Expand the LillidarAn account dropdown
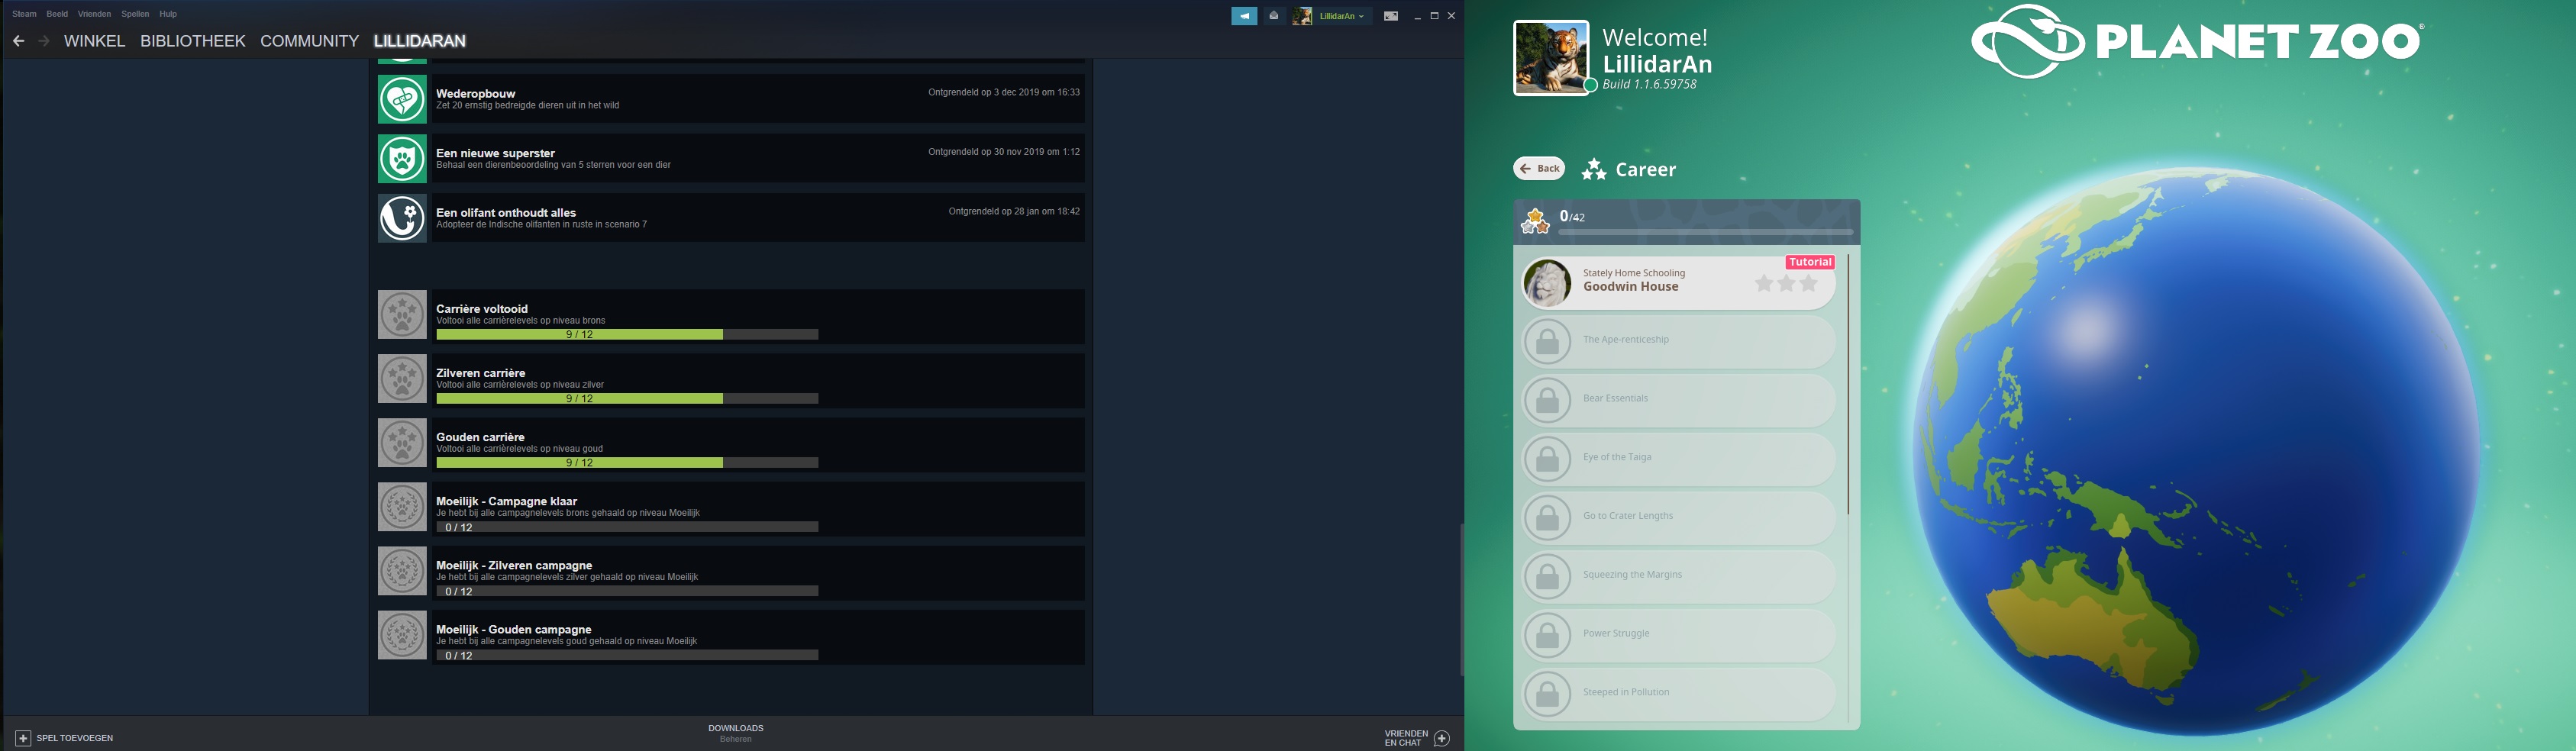 click(x=1341, y=16)
